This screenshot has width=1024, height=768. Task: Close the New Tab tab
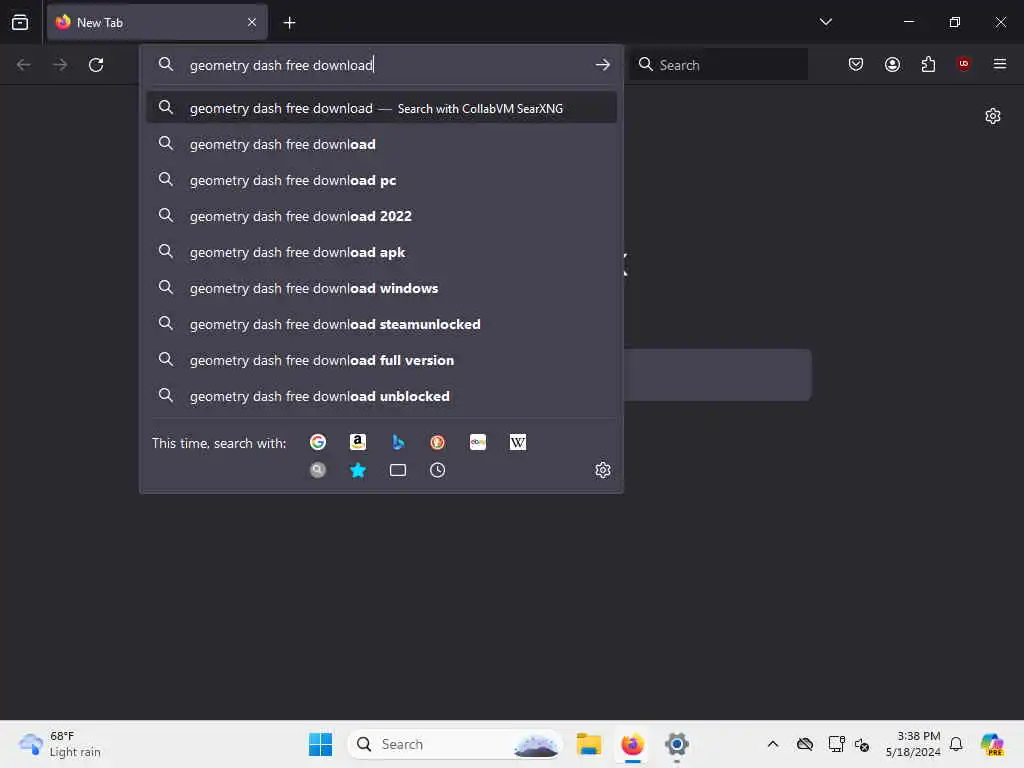[x=252, y=22]
